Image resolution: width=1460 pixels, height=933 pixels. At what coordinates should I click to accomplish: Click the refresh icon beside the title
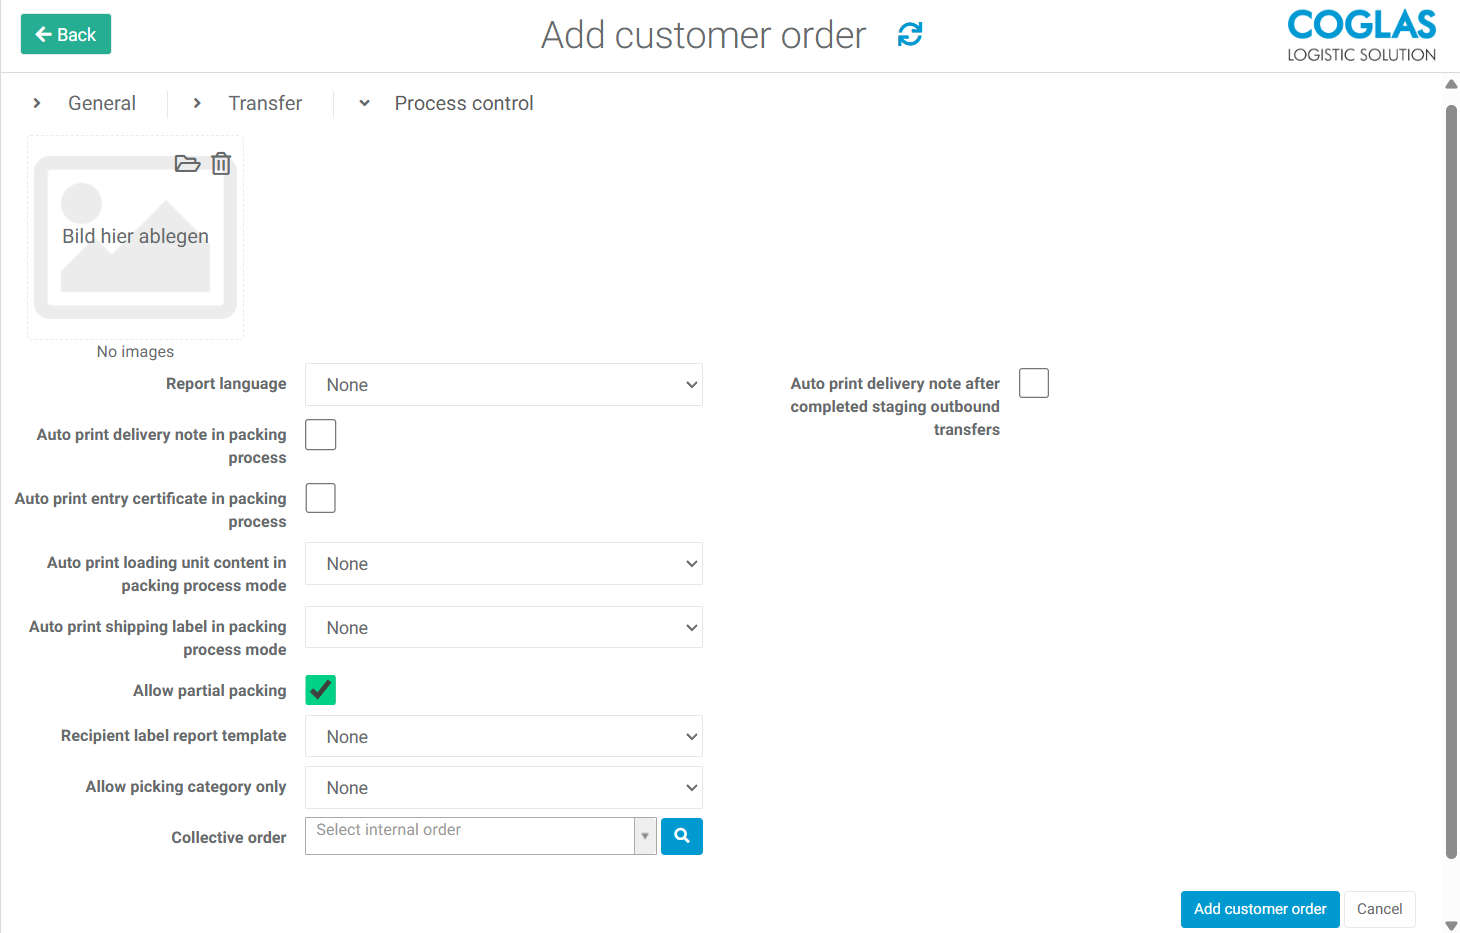(909, 35)
